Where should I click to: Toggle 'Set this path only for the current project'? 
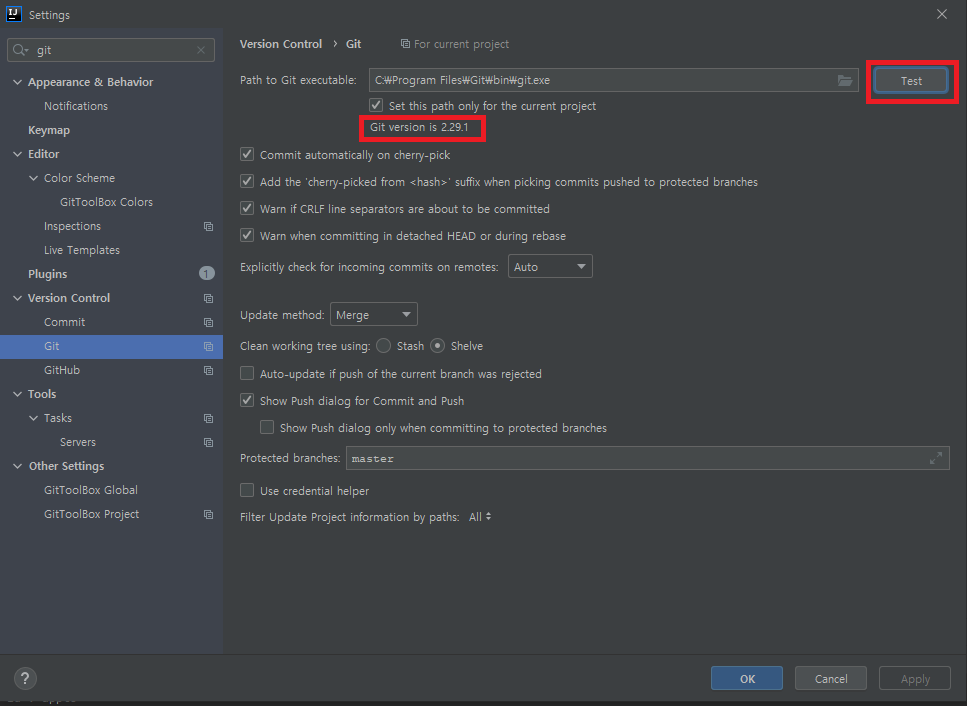click(x=376, y=105)
